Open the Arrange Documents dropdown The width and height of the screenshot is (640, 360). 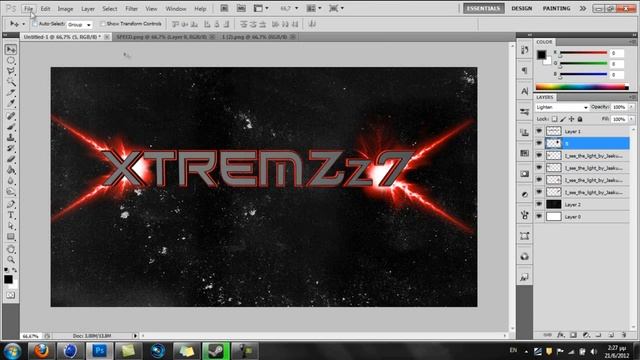(314, 8)
